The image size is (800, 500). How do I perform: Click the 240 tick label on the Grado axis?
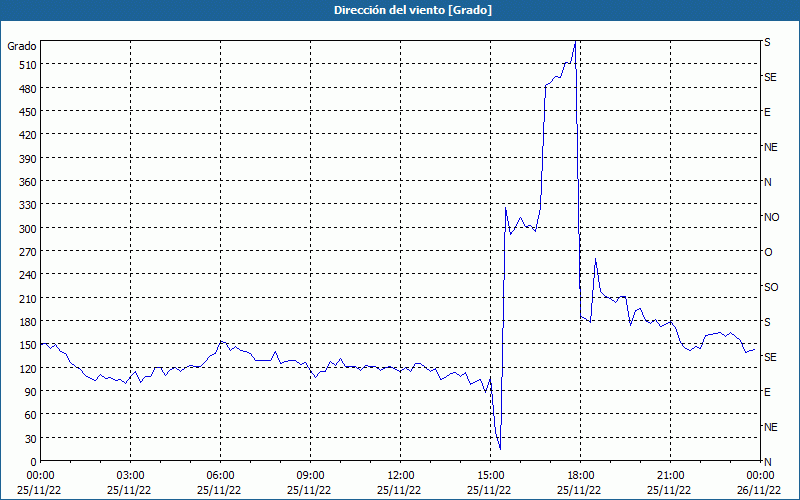pos(29,275)
